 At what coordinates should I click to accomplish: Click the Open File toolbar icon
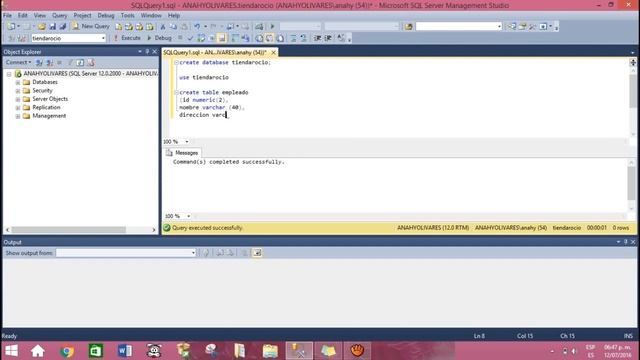42,27
